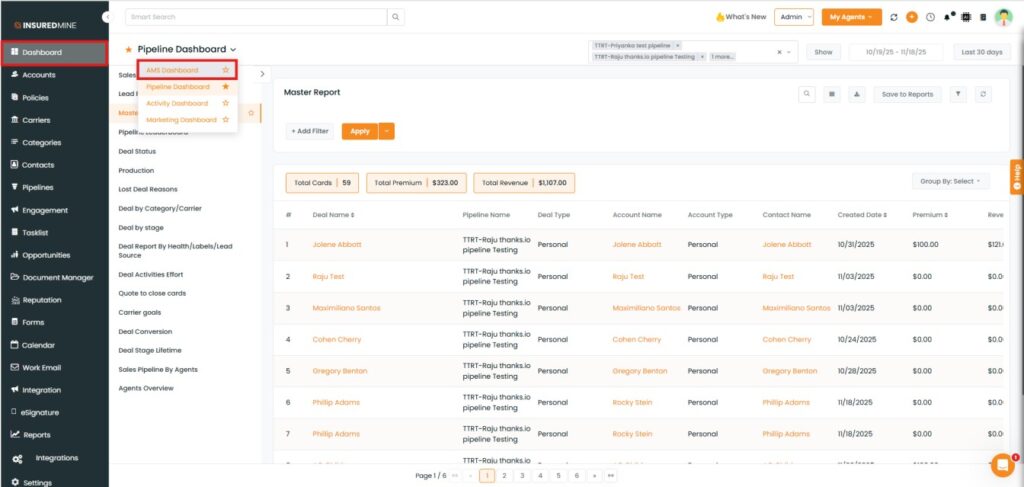Select AMS Dashboard from the menu
Image resolution: width=1024 pixels, height=487 pixels.
[x=172, y=70]
